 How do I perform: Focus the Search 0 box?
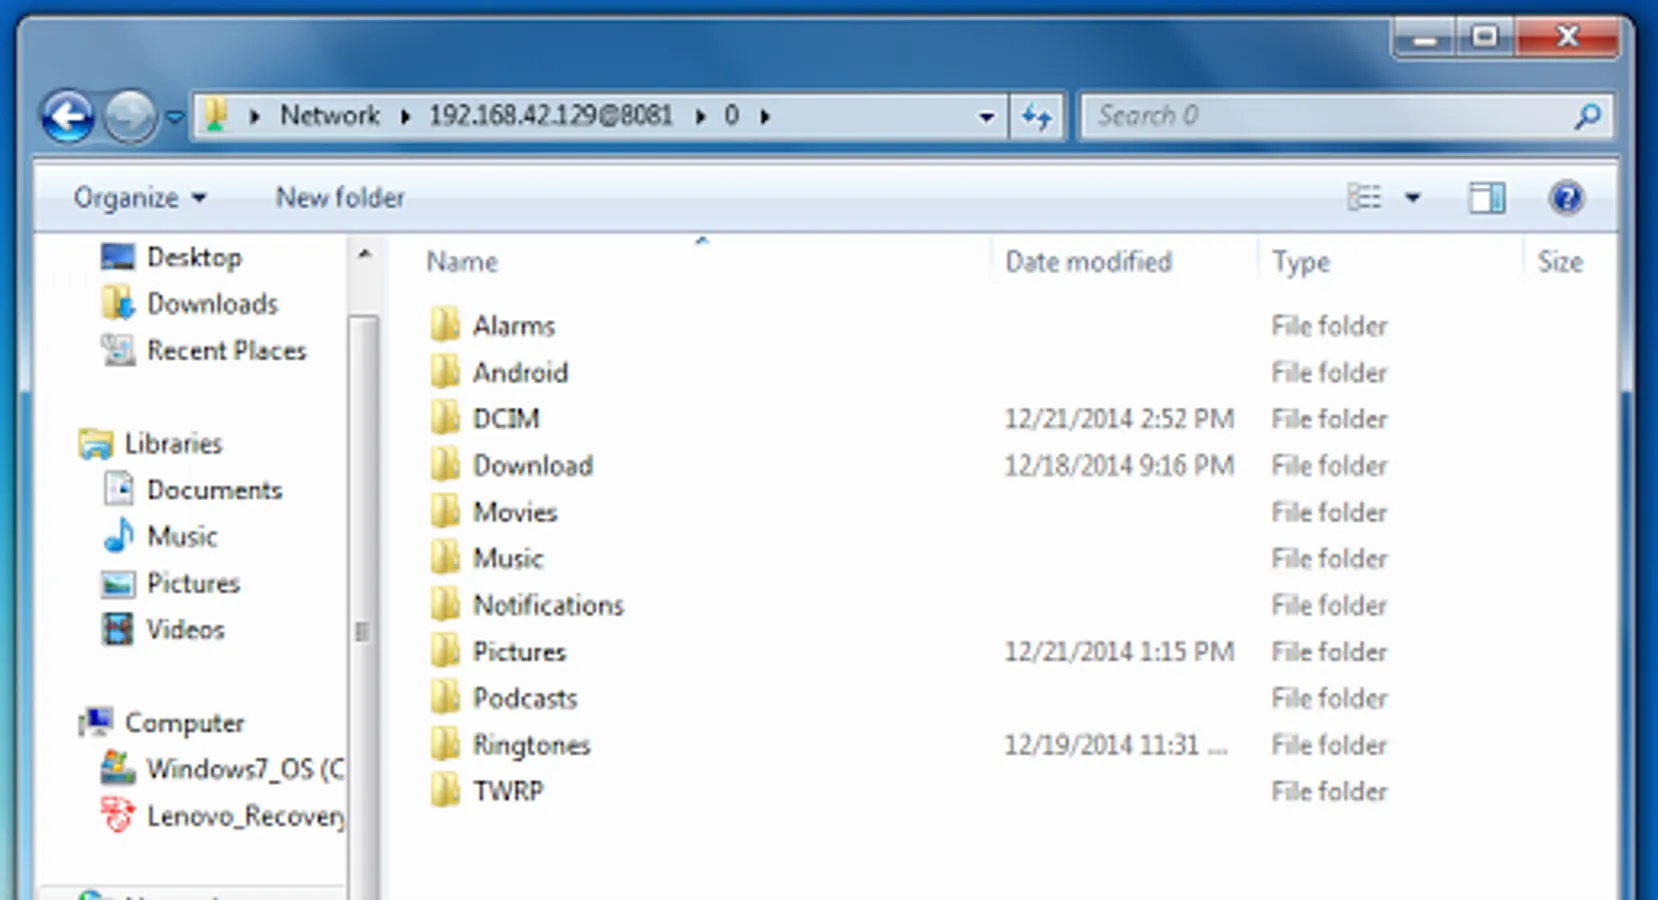click(1346, 117)
